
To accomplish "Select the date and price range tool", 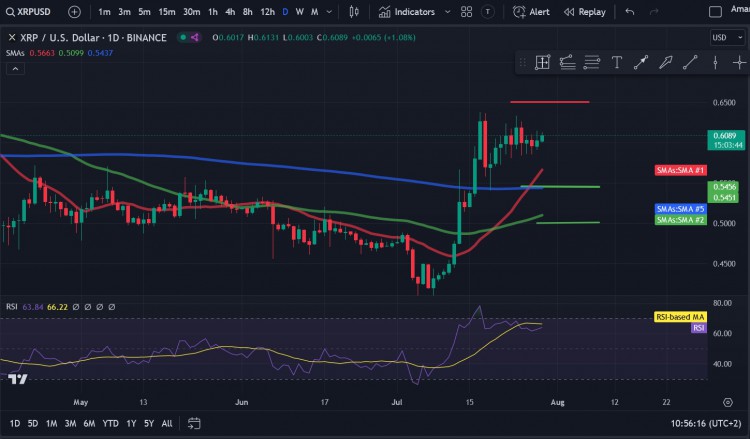I will 542,62.
